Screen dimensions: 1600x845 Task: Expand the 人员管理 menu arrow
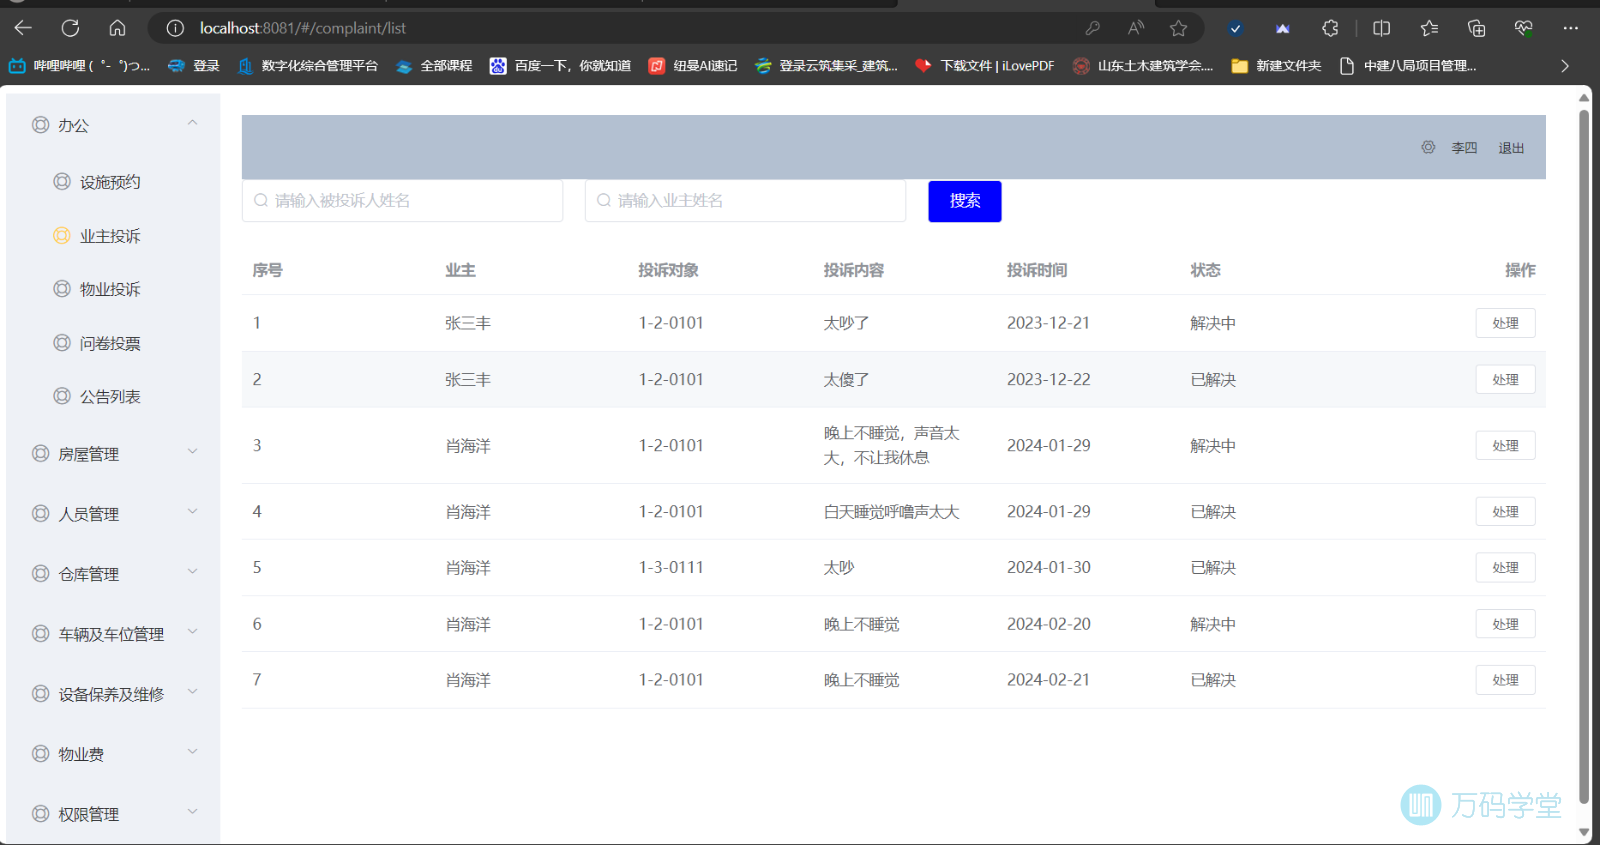[x=192, y=512]
